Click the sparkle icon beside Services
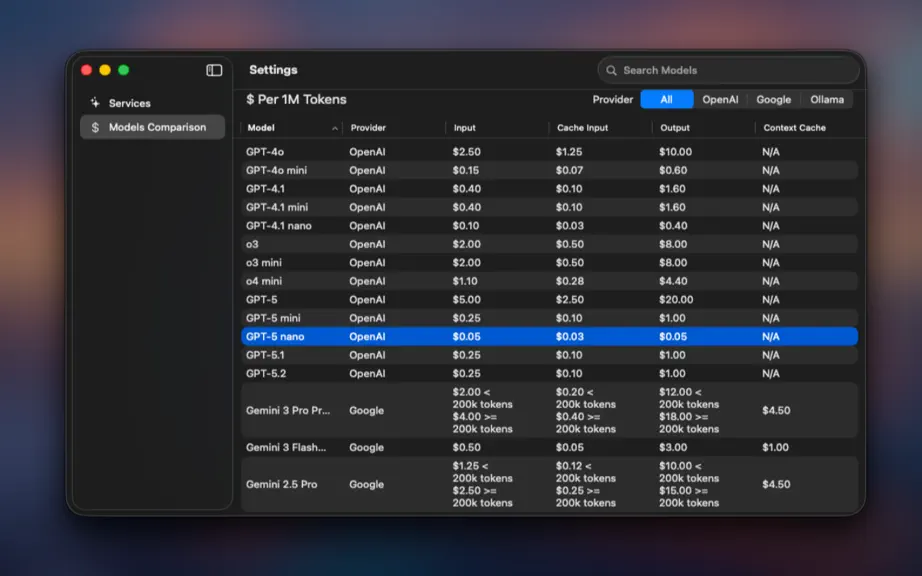 click(95, 103)
